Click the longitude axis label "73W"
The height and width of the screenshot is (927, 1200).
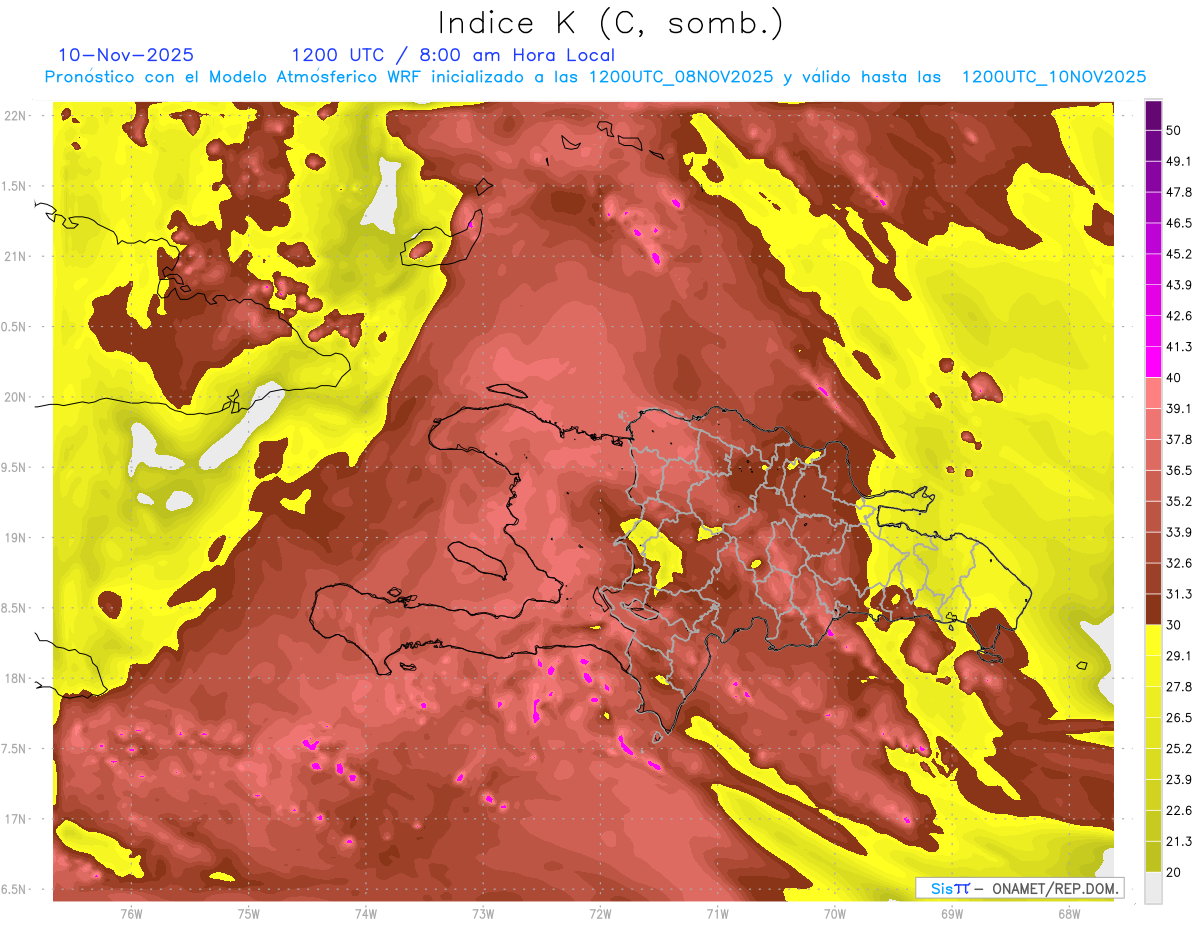tap(483, 913)
